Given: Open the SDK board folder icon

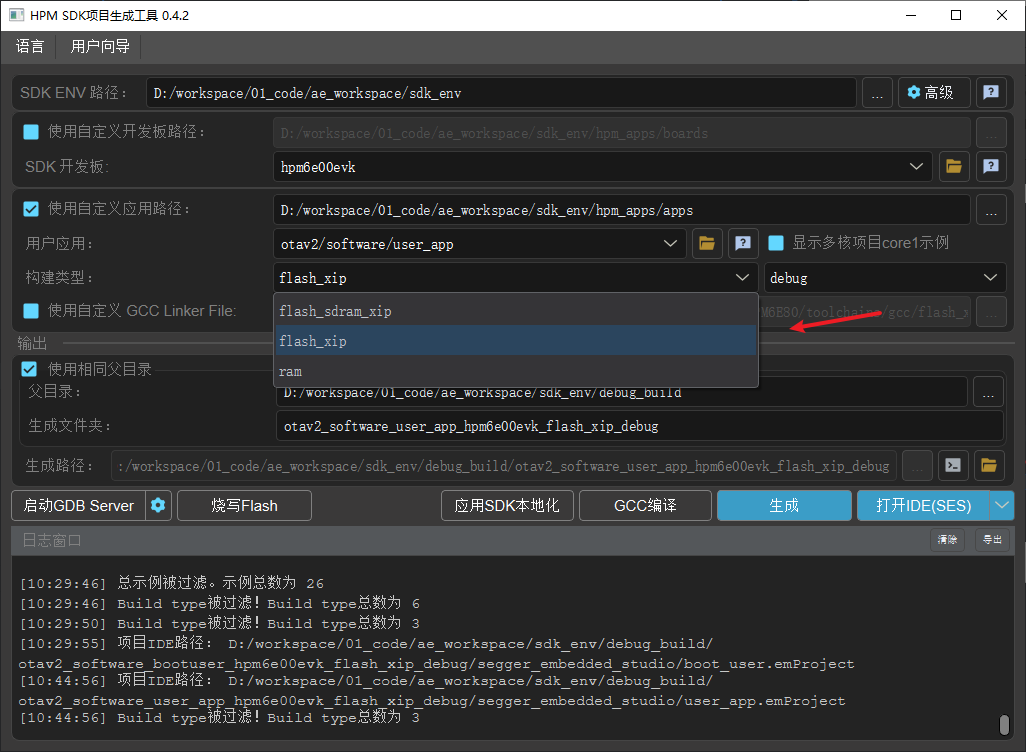Looking at the screenshot, I should pyautogui.click(x=954, y=167).
